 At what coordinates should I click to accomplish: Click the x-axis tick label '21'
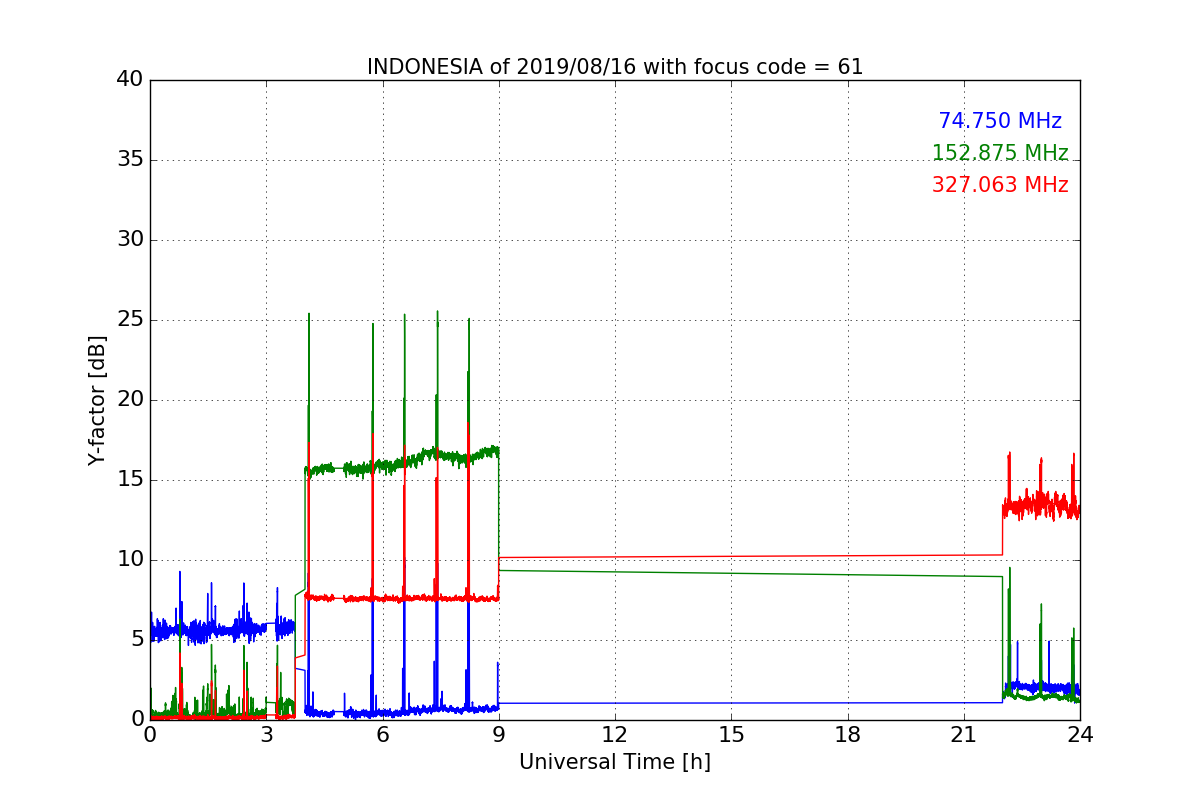pos(964,735)
